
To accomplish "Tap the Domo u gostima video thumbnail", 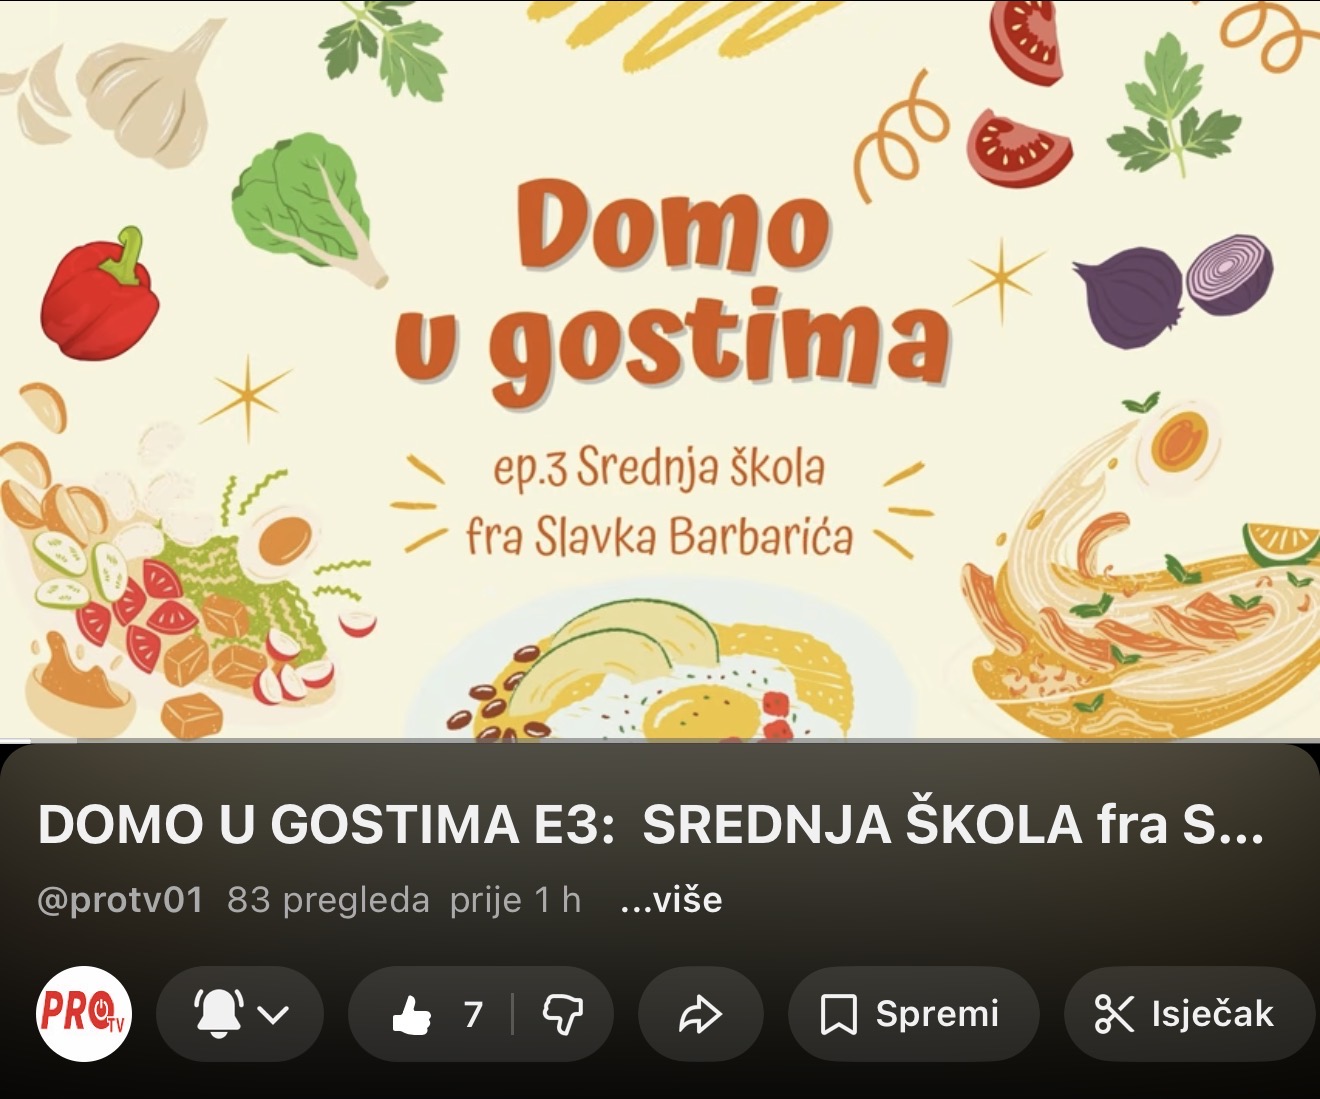I will click(660, 370).
